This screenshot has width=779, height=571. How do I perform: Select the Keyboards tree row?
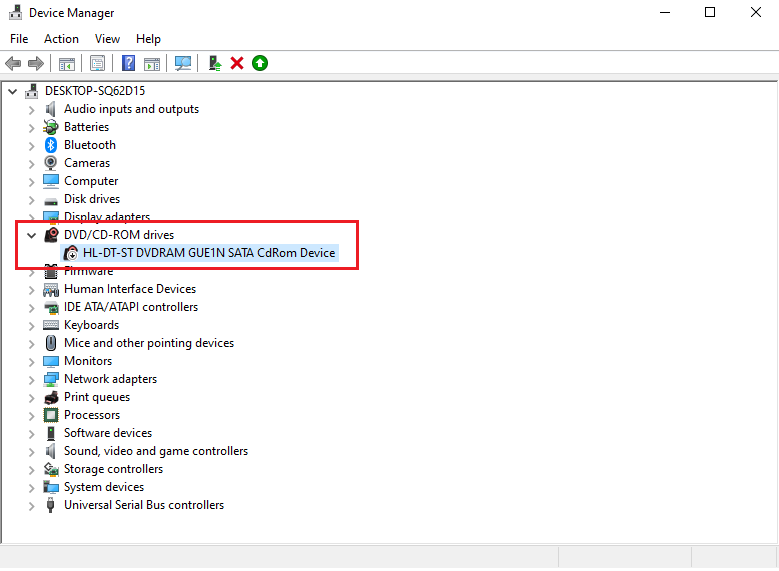(91, 325)
